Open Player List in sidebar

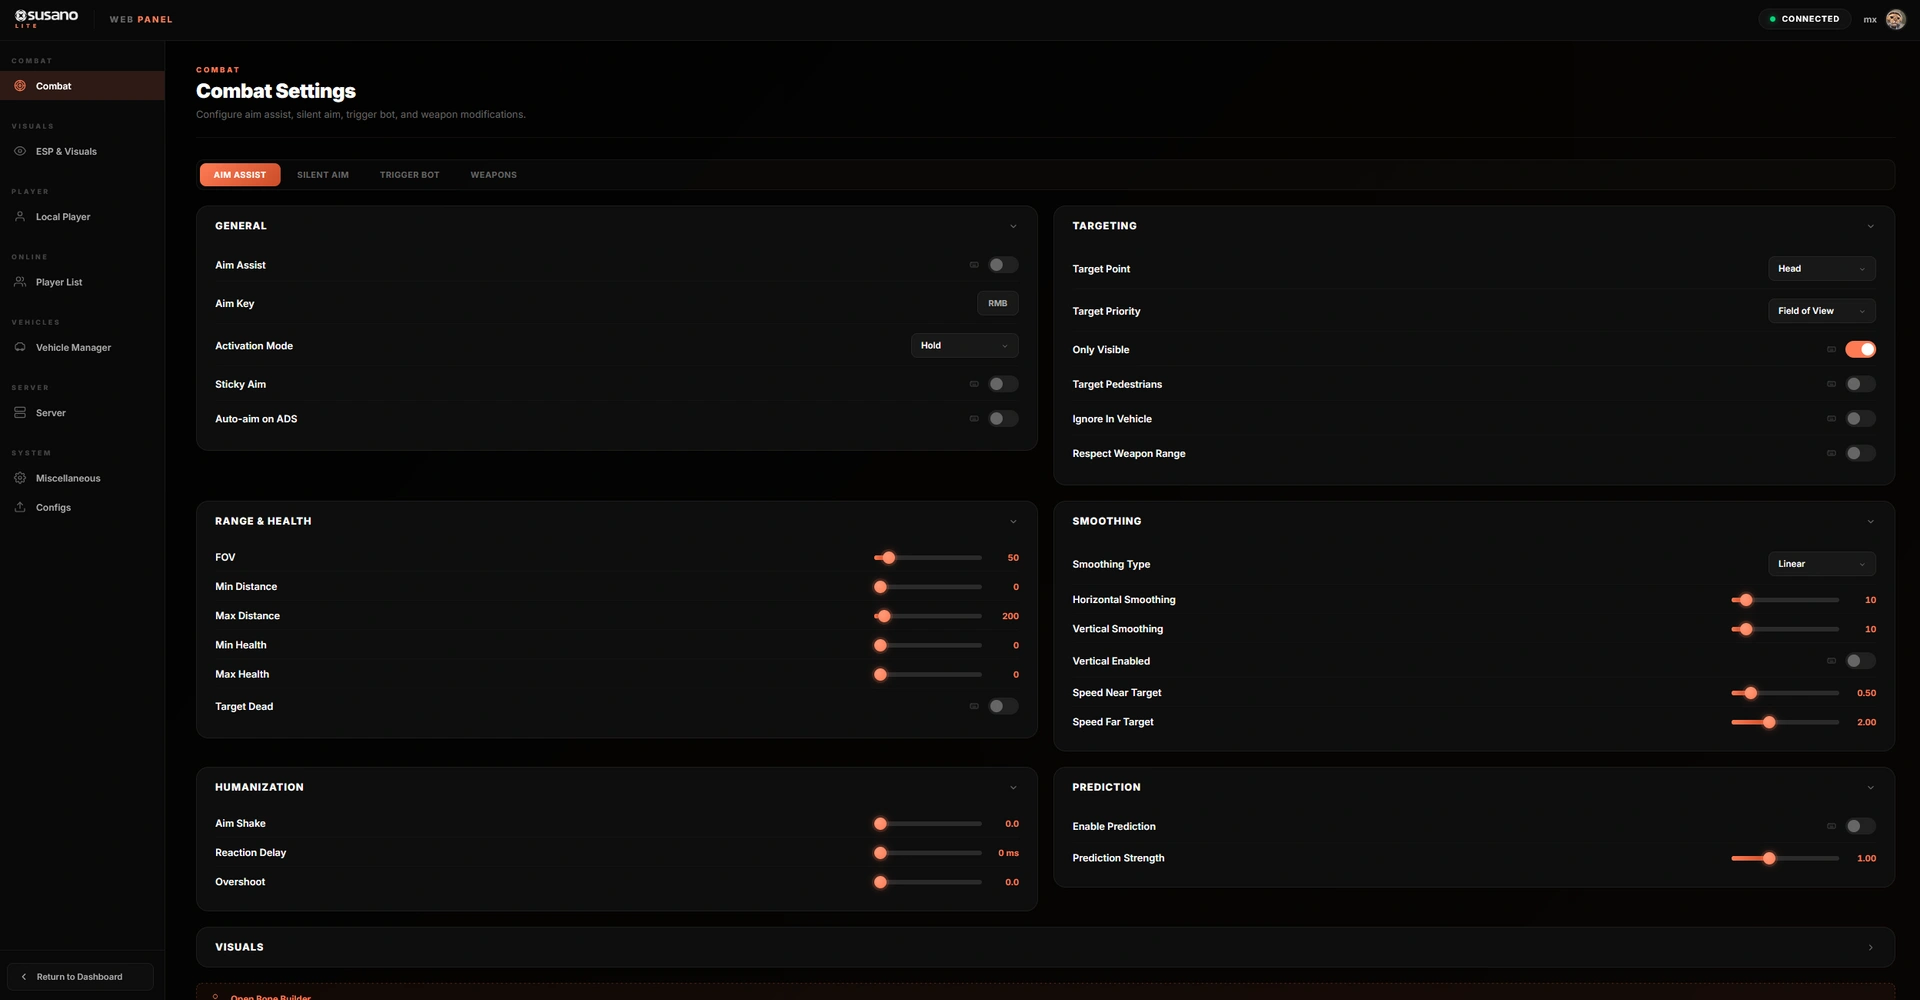click(x=82, y=282)
